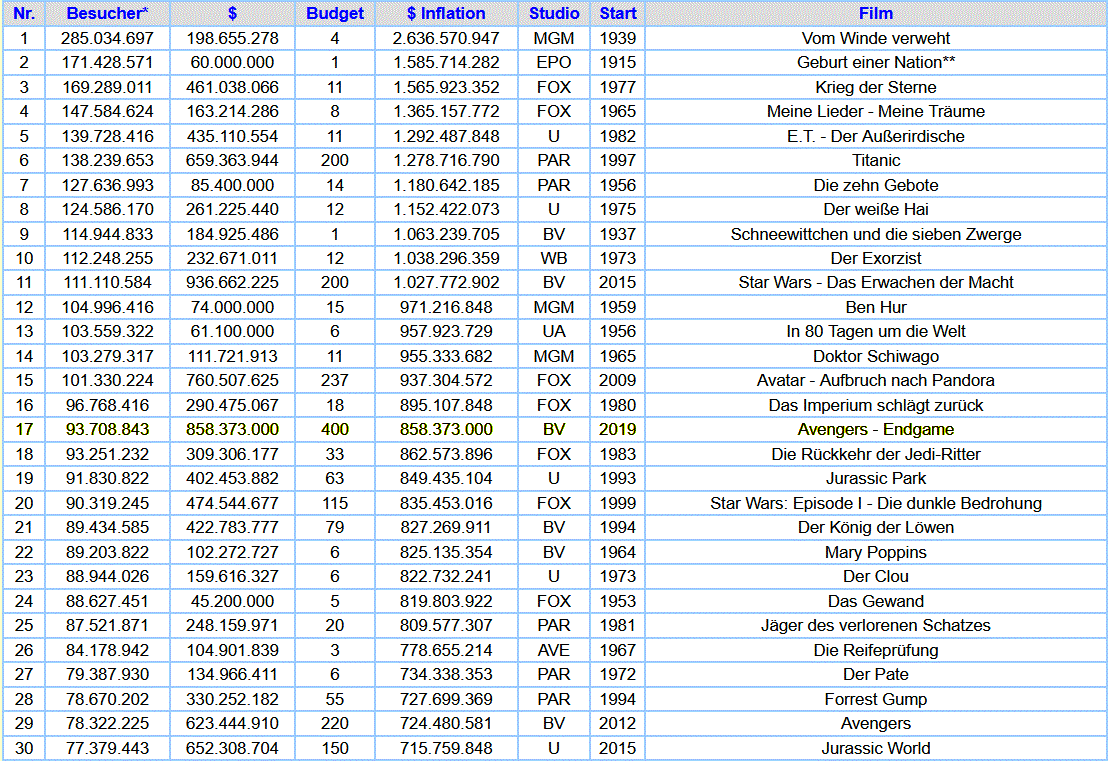Click the Nr. column header
The width and height of the screenshot is (1108, 761).
click(x=24, y=14)
